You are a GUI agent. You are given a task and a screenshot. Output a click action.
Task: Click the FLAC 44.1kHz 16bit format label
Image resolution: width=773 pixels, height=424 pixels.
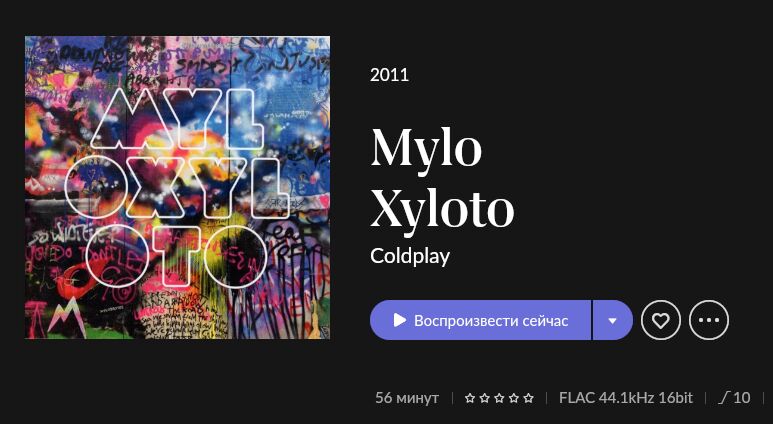click(x=626, y=398)
